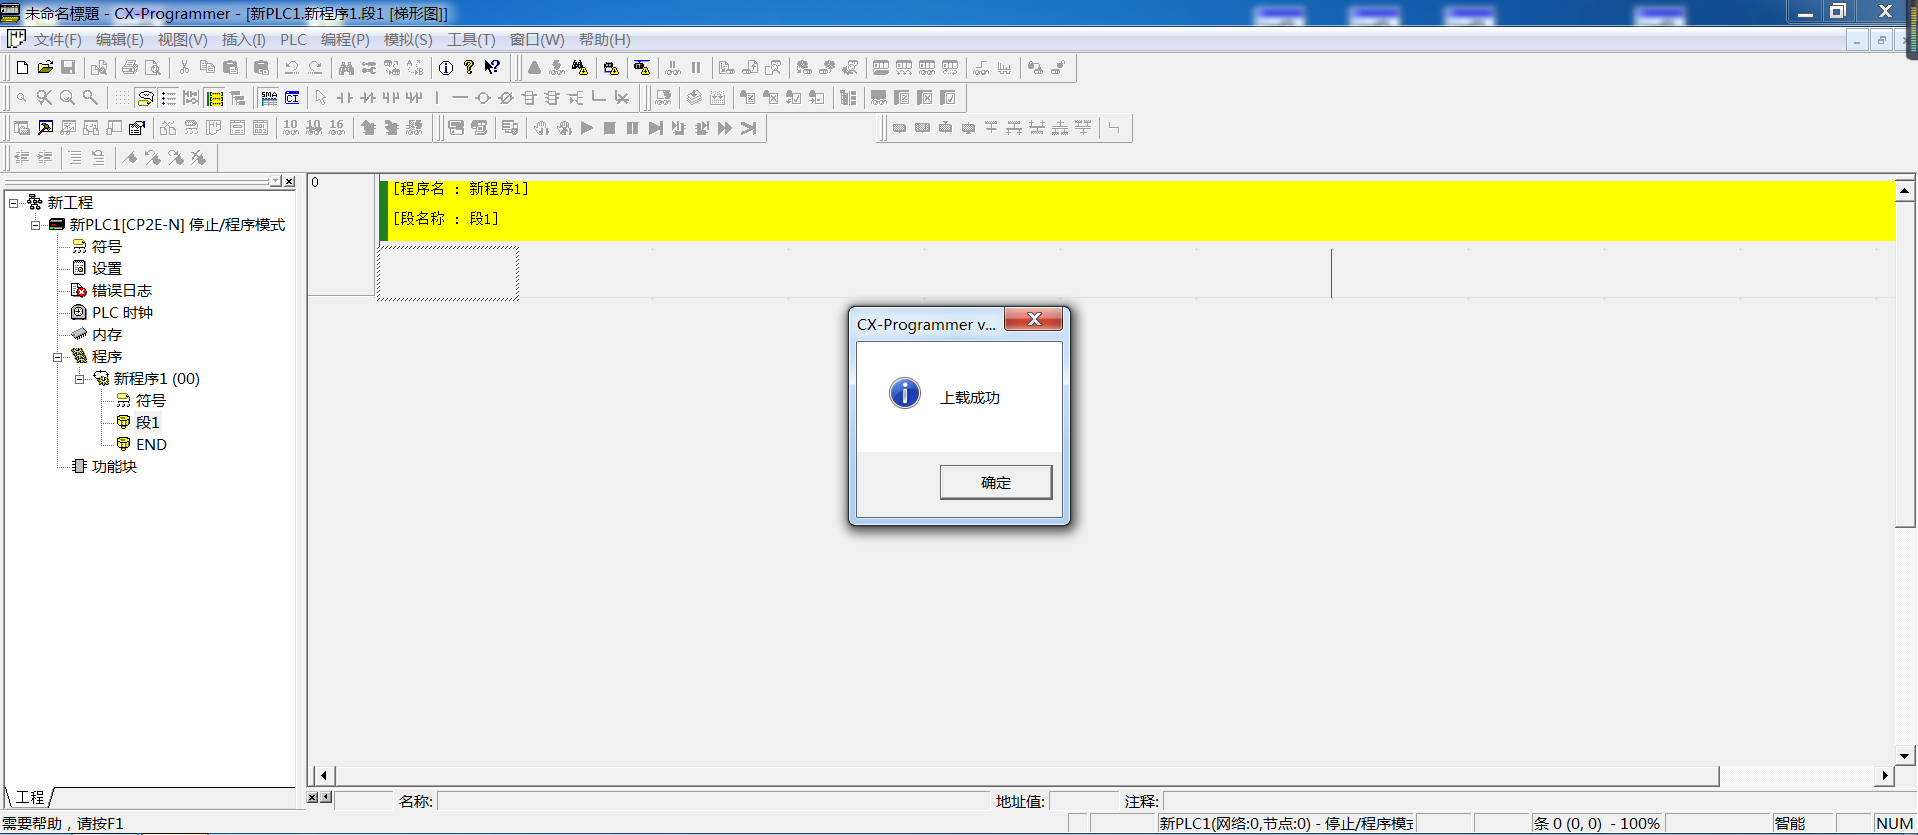The width and height of the screenshot is (1918, 835).
Task: Toggle the speech bubble comments button
Action: (145, 98)
